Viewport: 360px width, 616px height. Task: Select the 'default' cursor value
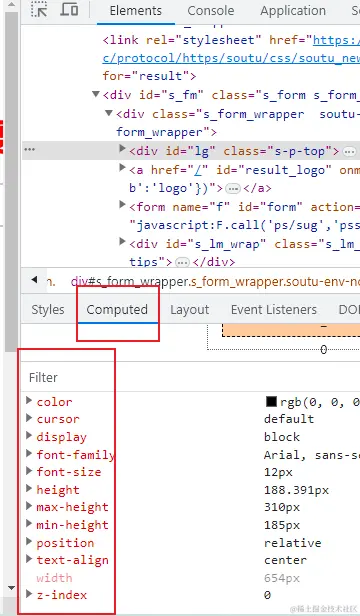289,419
